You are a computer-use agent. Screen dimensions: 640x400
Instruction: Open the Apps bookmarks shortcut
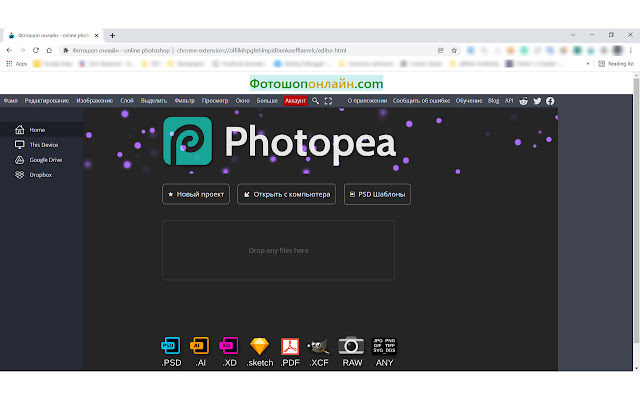(16, 64)
